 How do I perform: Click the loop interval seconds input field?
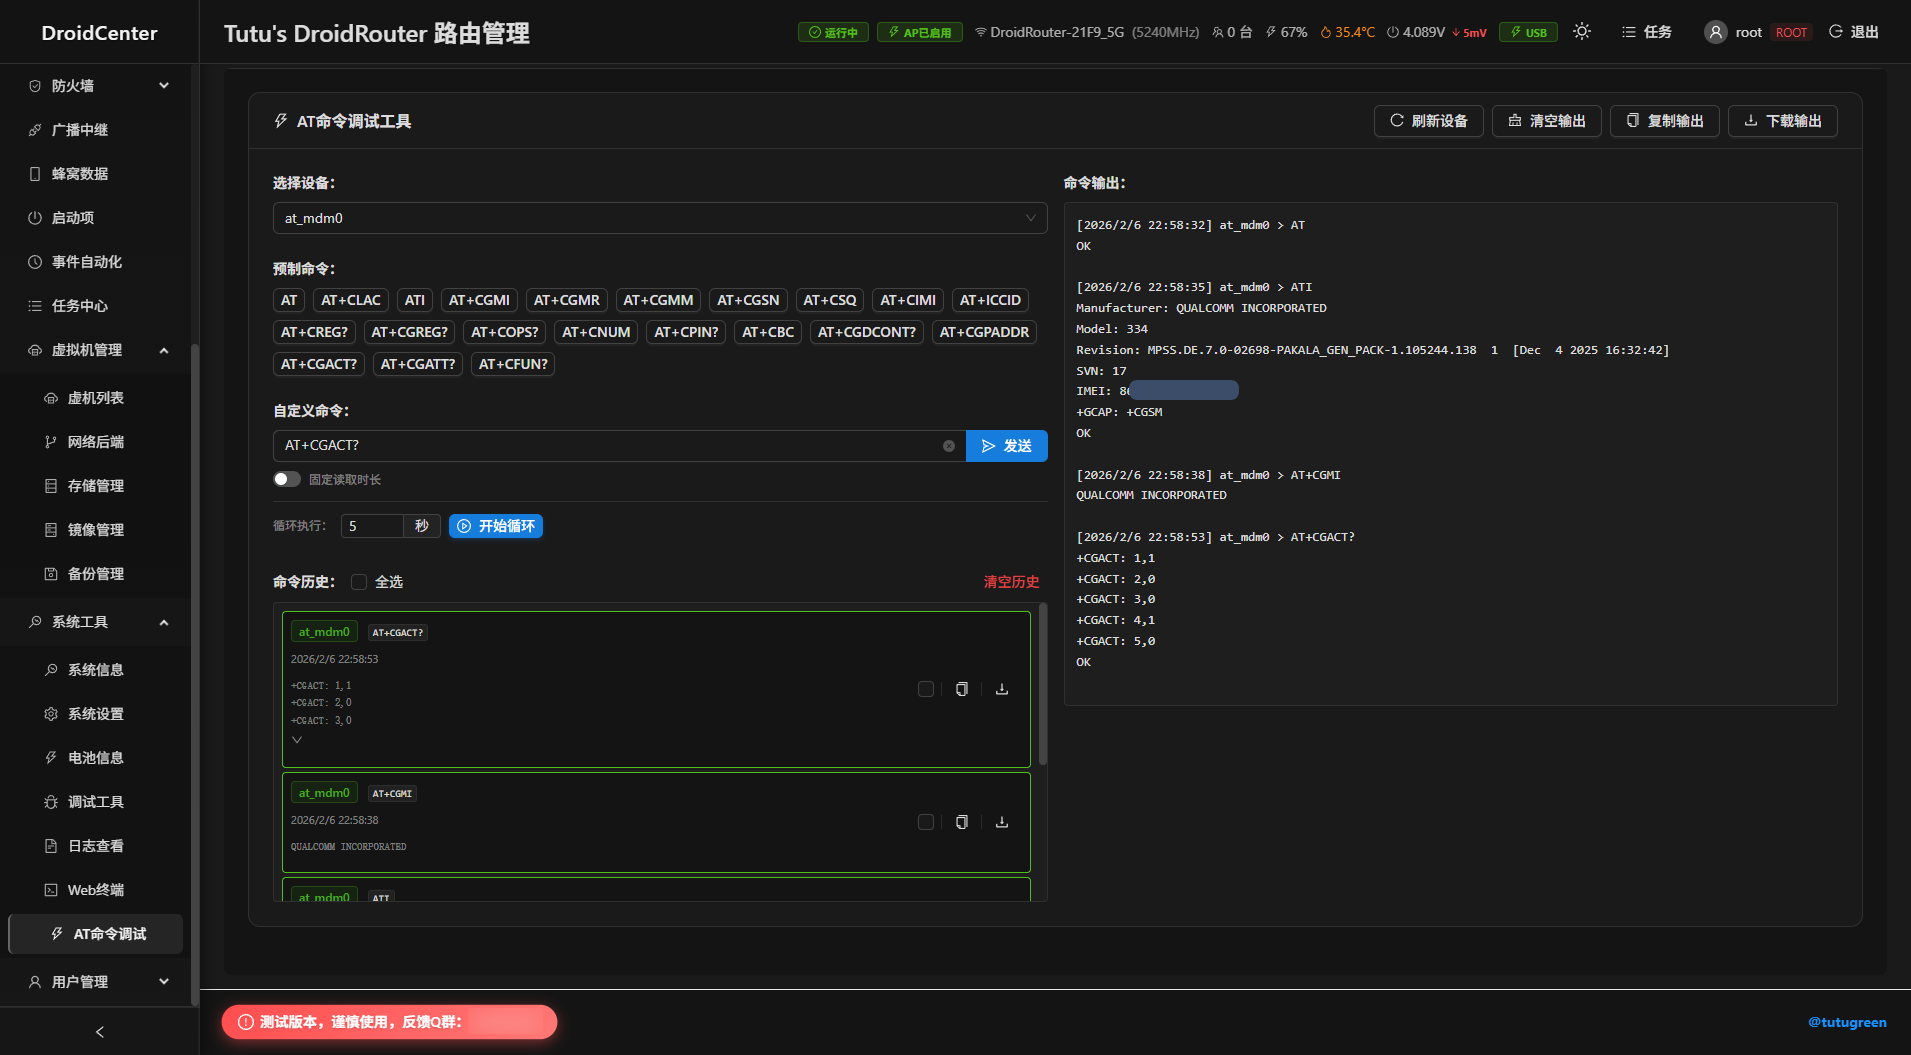[372, 526]
